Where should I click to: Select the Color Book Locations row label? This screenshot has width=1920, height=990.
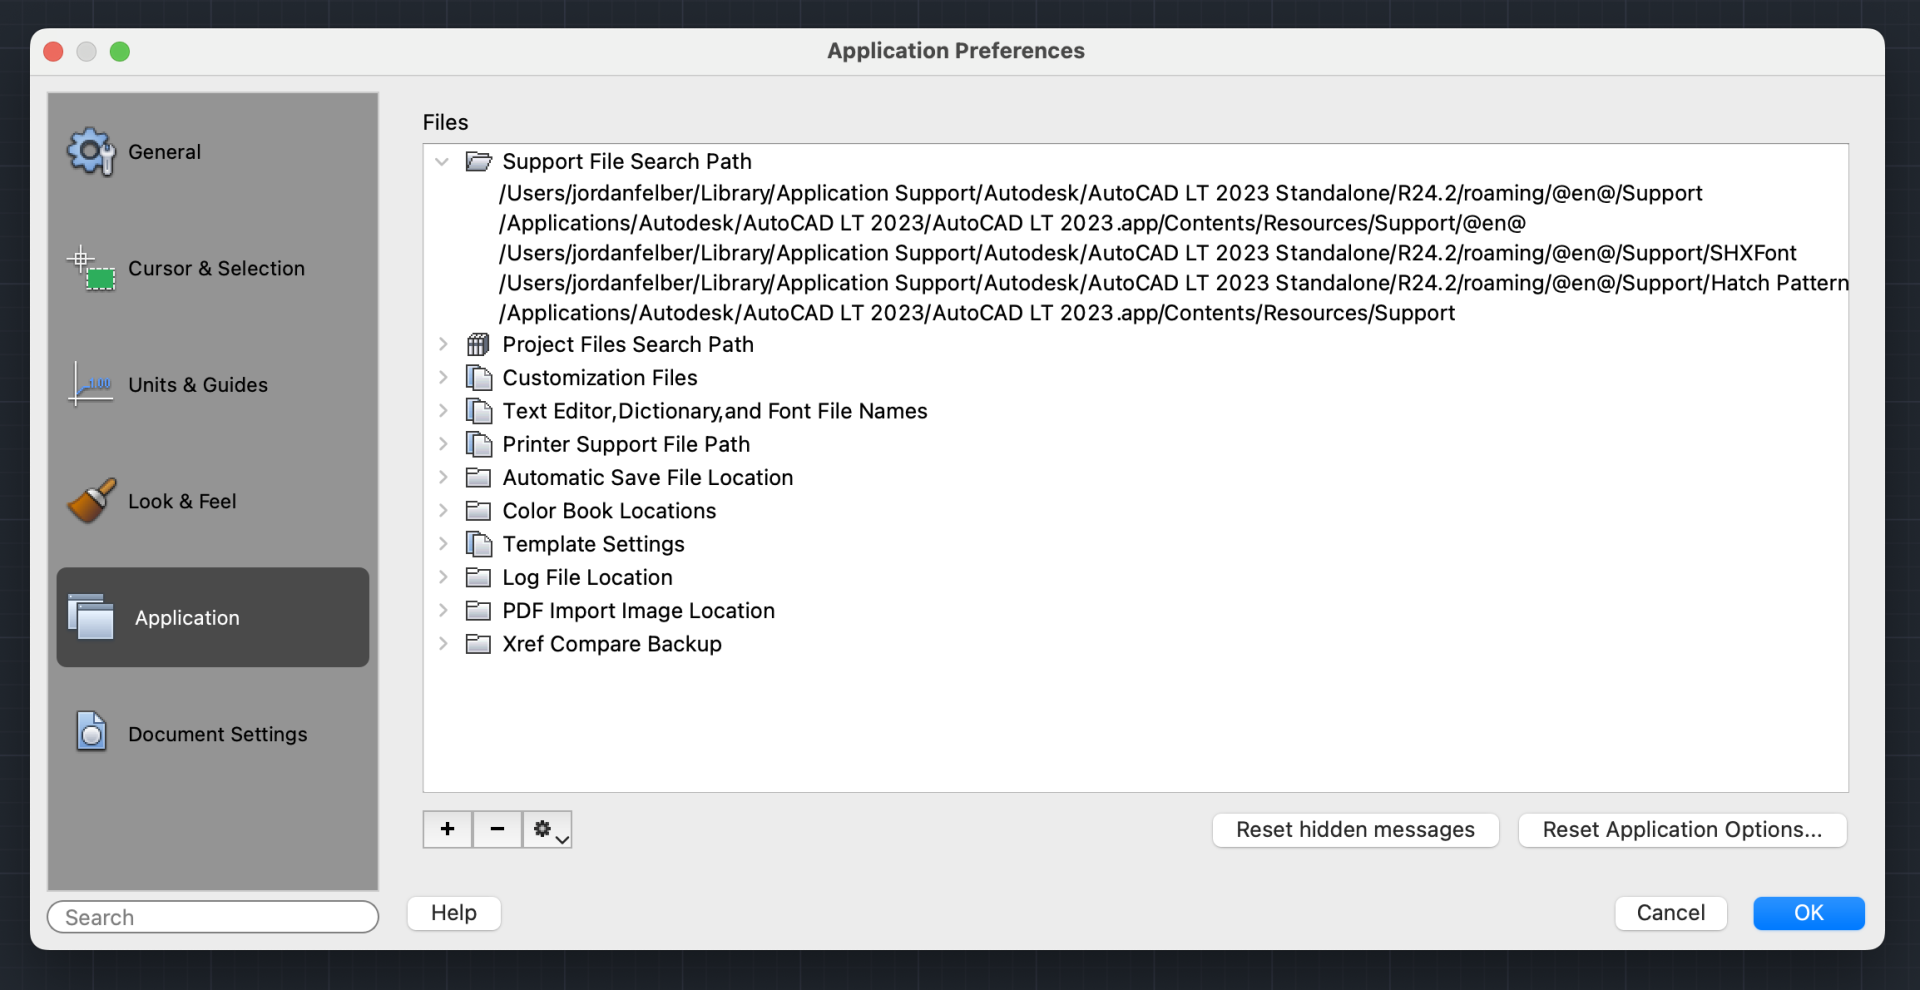point(609,511)
